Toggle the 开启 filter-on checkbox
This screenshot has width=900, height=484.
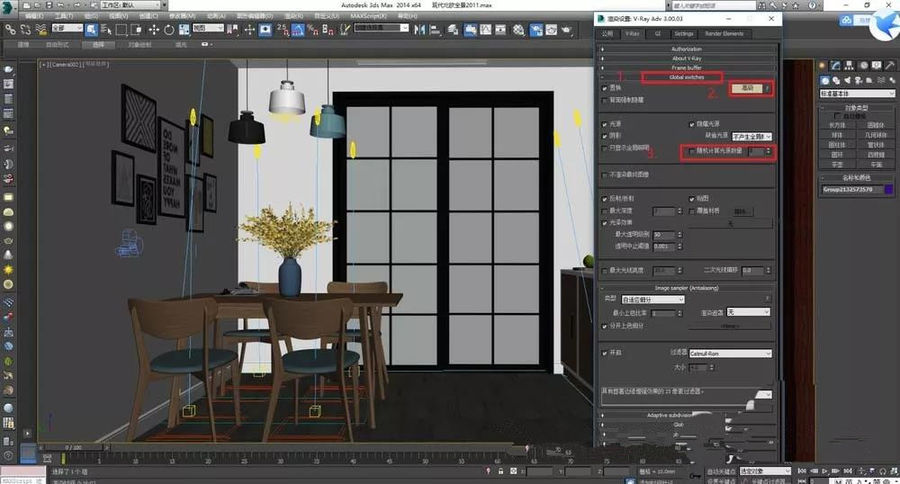[604, 353]
